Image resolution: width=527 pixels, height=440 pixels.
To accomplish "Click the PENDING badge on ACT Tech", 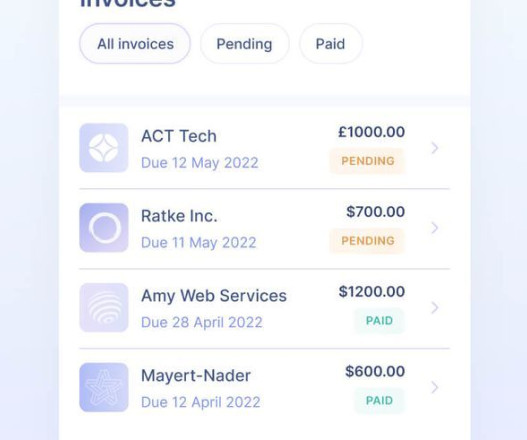I will point(367,161).
